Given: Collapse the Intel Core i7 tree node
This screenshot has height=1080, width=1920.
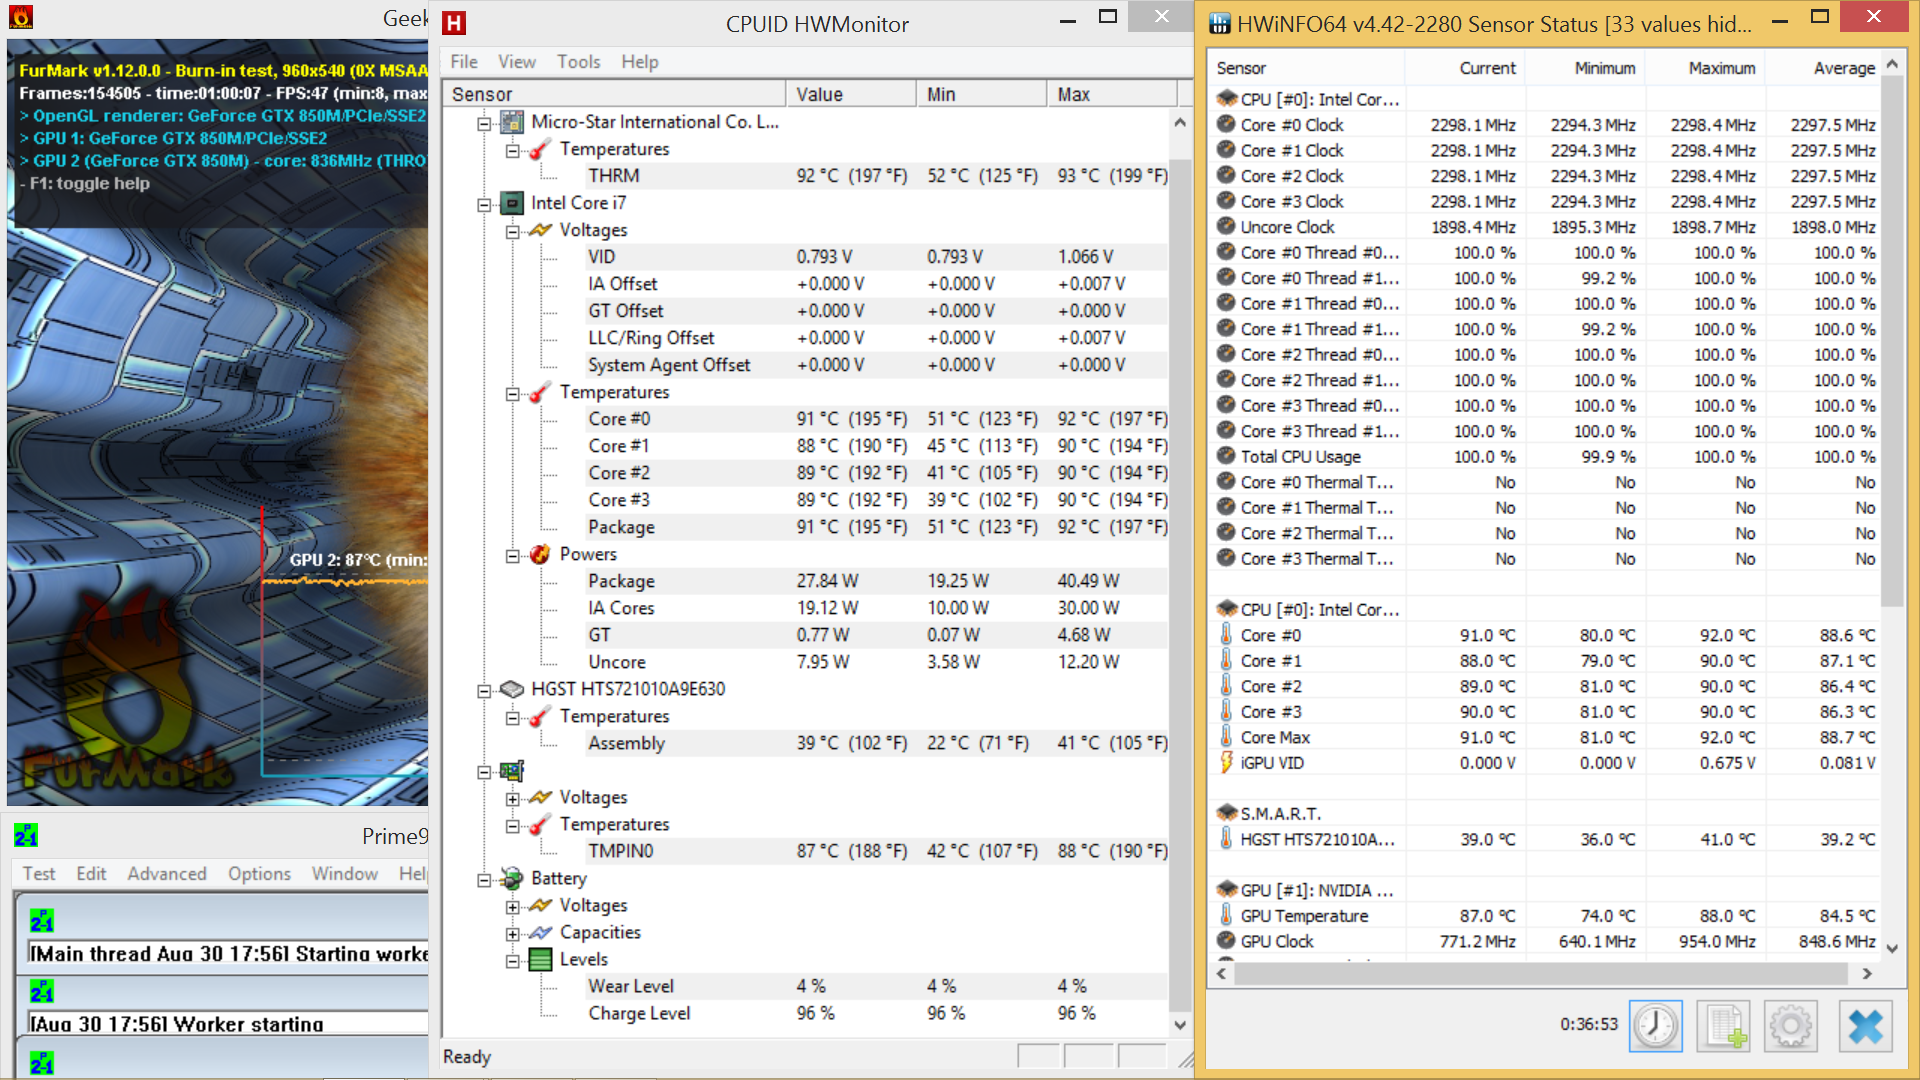Looking at the screenshot, I should pyautogui.click(x=484, y=204).
